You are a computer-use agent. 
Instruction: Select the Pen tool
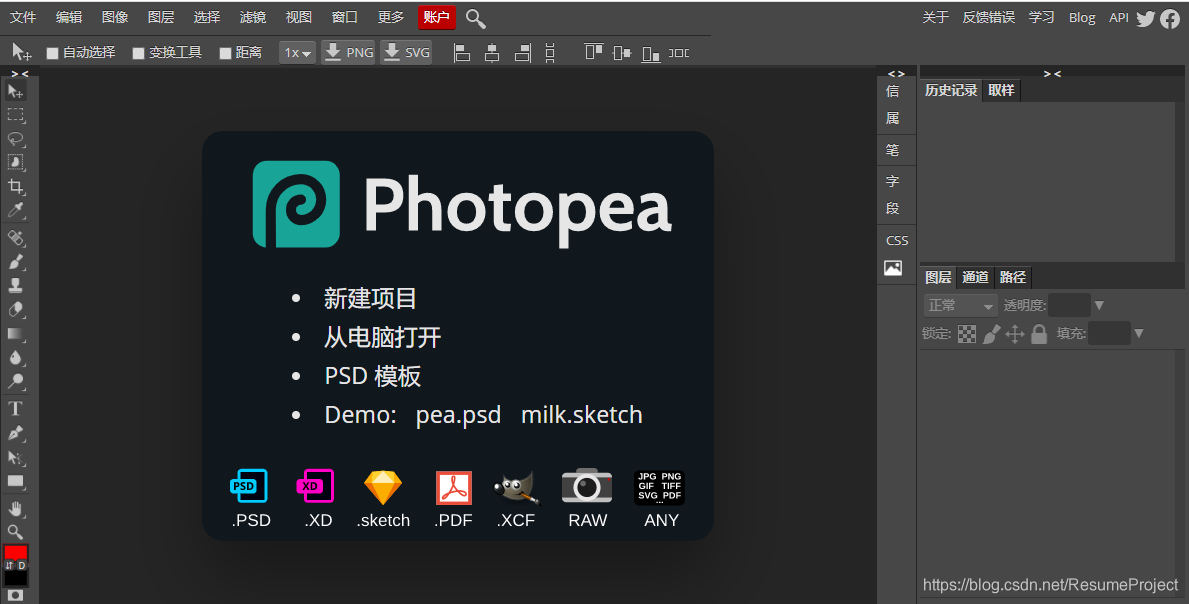(15, 433)
